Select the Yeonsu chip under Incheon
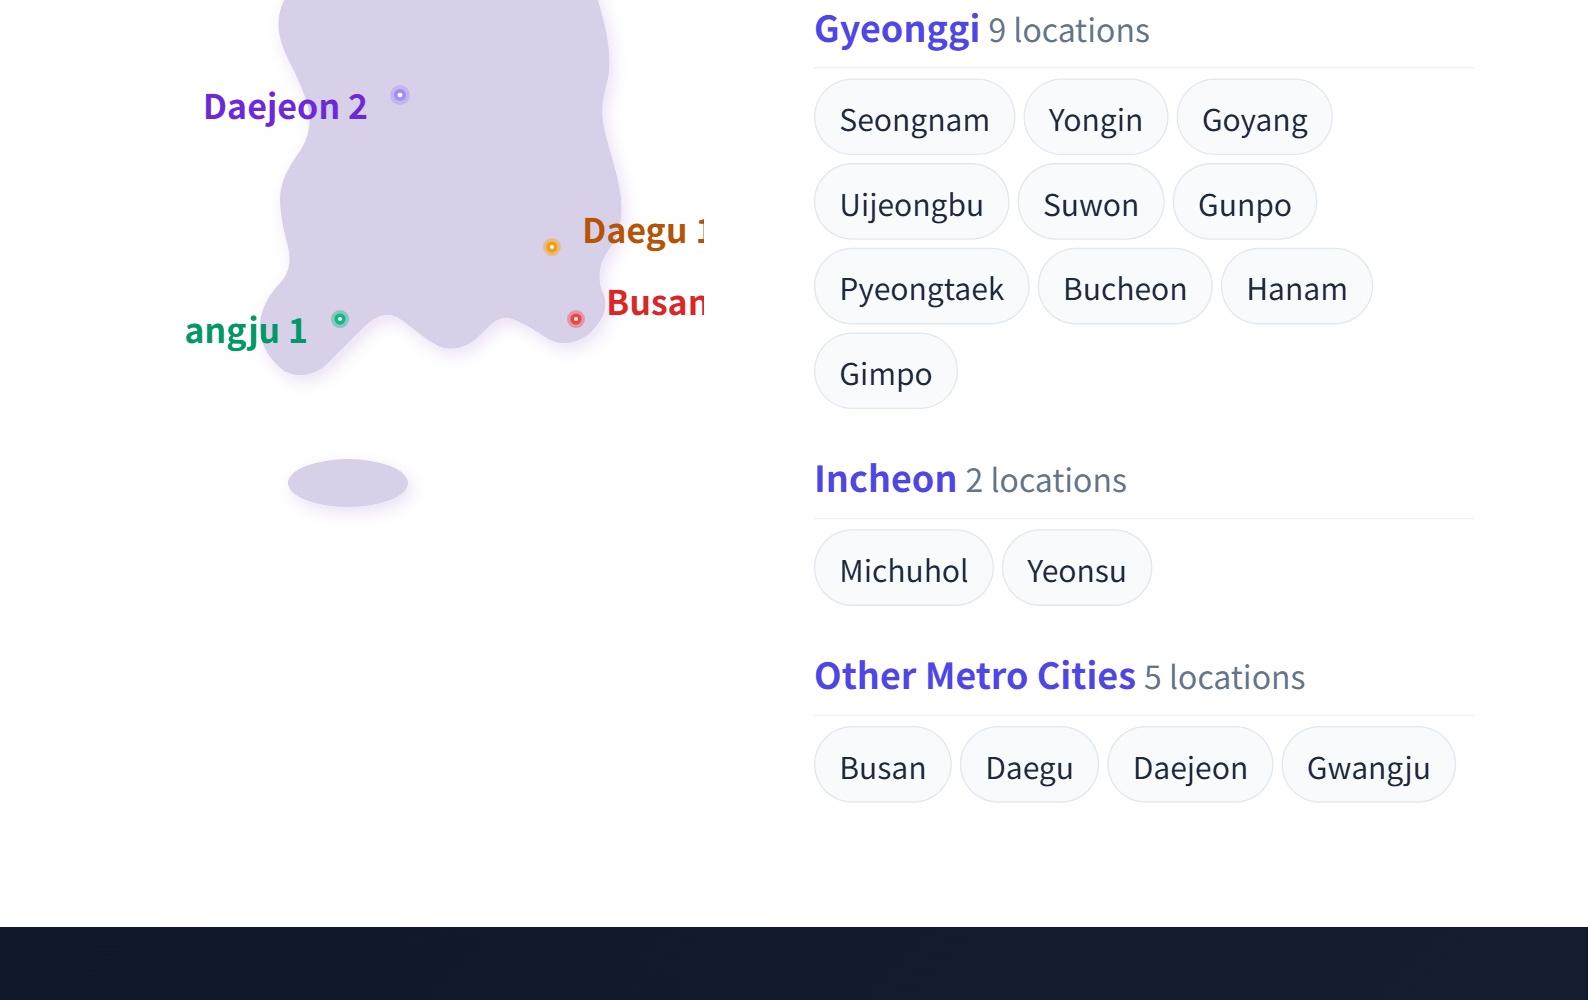1588x1000 pixels. (x=1076, y=569)
